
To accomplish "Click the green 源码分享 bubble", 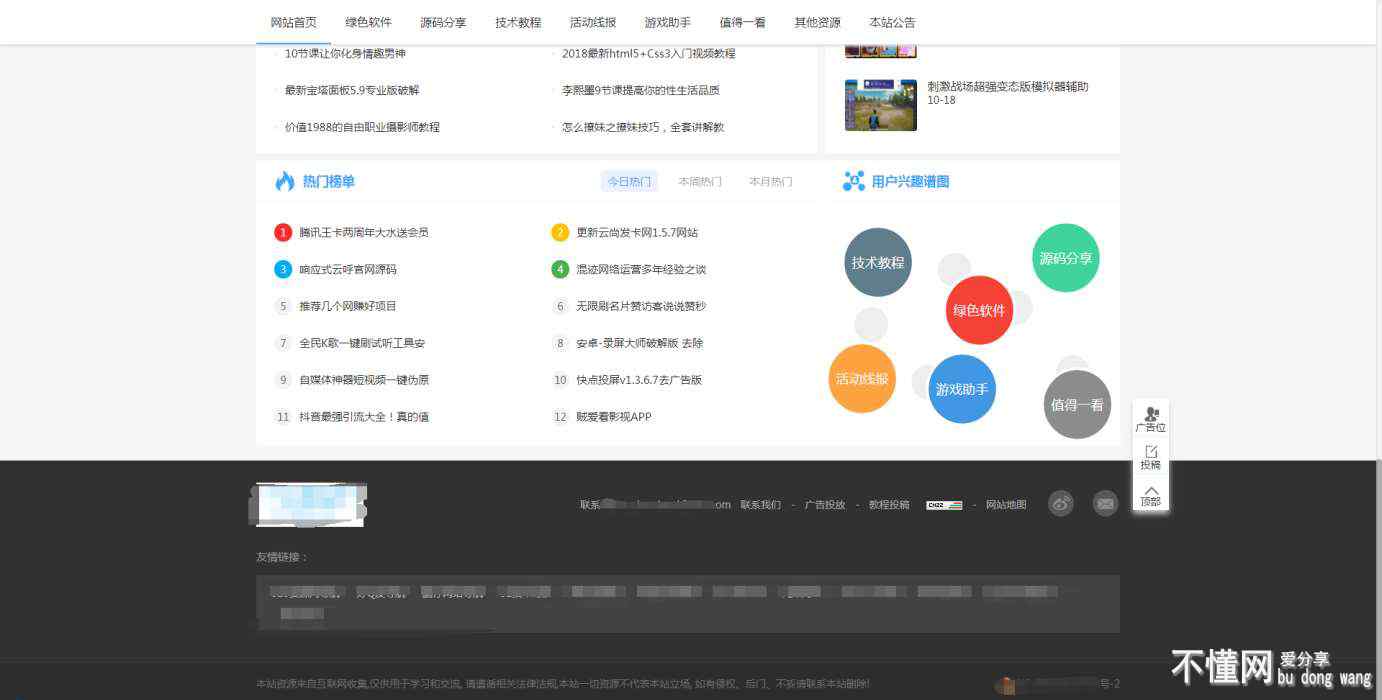I will 1065,258.
